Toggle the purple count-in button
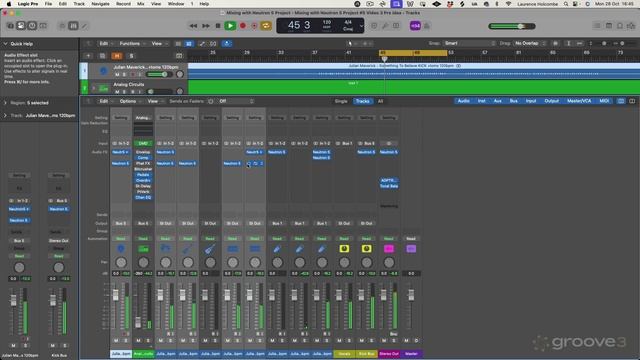Screen dimensions: 640x360 pyautogui.click(x=415, y=26)
